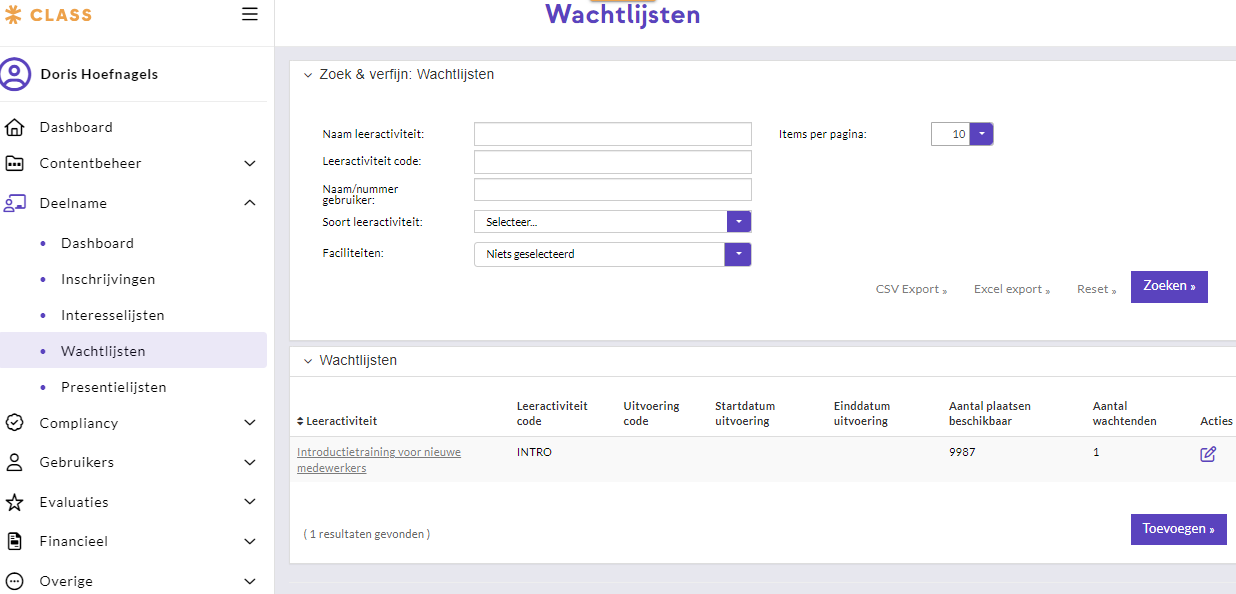This screenshot has height=594, width=1236.
Task: Collapse the Deelname menu section
Action: click(x=250, y=203)
